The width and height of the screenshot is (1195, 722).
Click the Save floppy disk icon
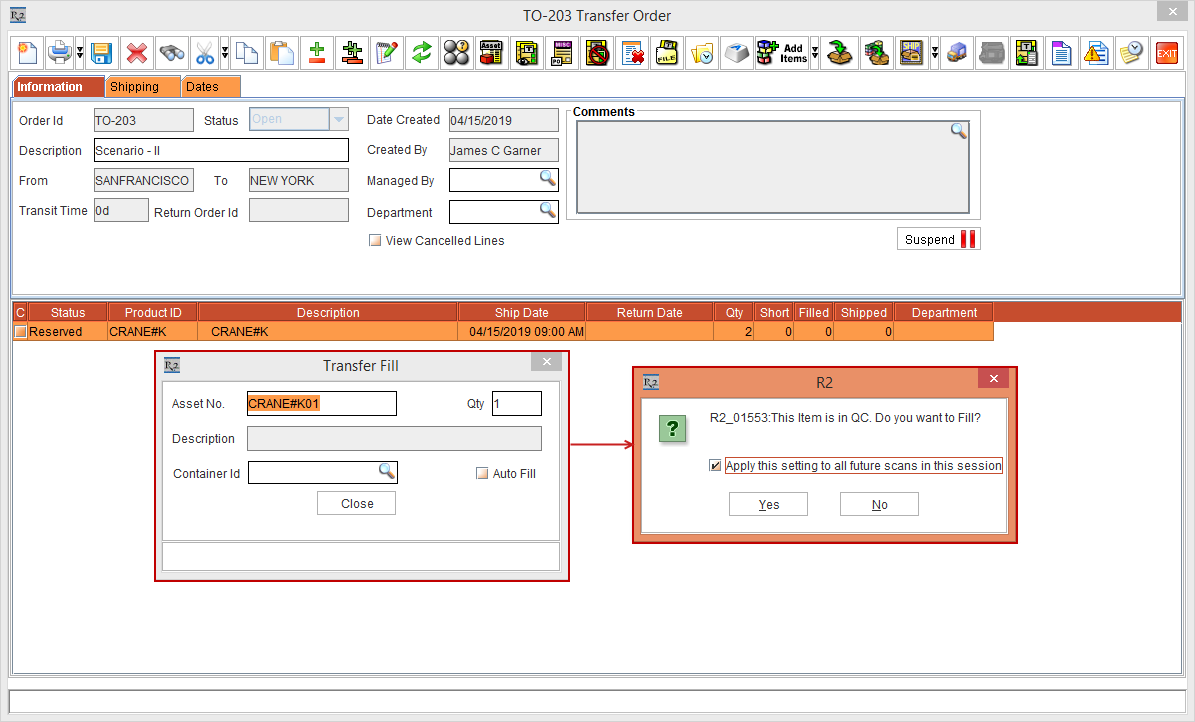pos(102,53)
